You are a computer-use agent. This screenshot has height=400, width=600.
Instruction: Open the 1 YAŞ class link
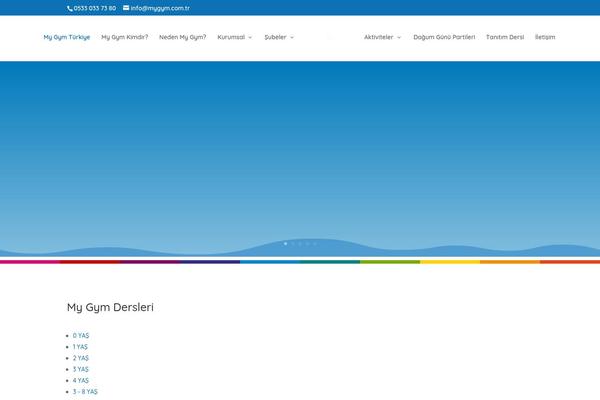[80, 347]
